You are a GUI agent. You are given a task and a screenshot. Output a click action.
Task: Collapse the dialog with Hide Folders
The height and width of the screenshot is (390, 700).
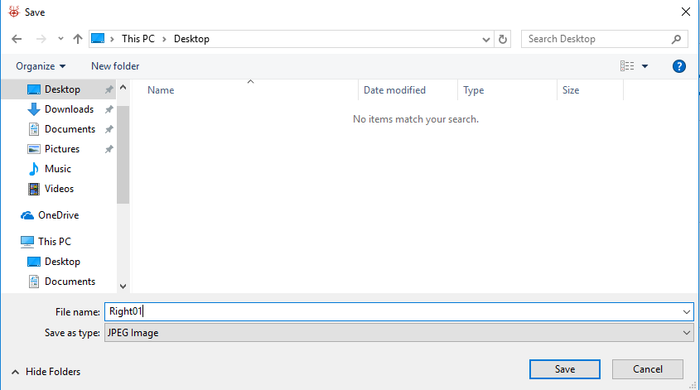tap(46, 372)
